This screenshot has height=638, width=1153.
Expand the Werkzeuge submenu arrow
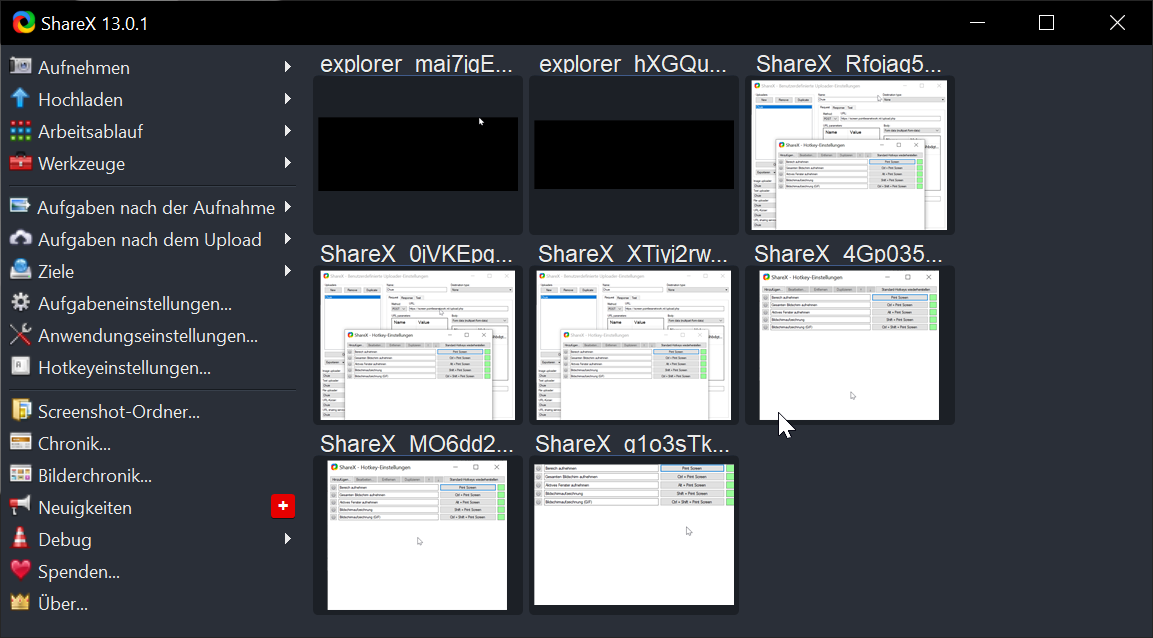[x=288, y=162]
